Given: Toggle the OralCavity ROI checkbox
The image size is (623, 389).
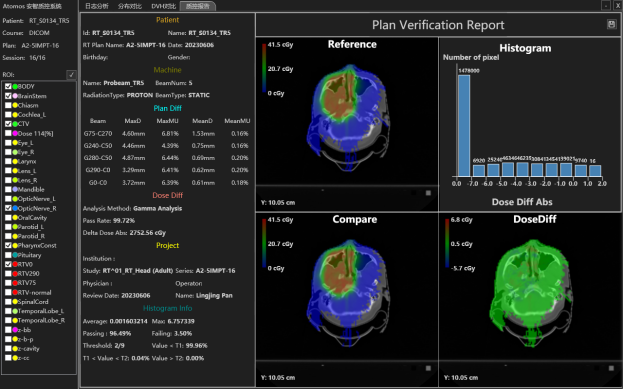Looking at the screenshot, I should (x=8, y=217).
